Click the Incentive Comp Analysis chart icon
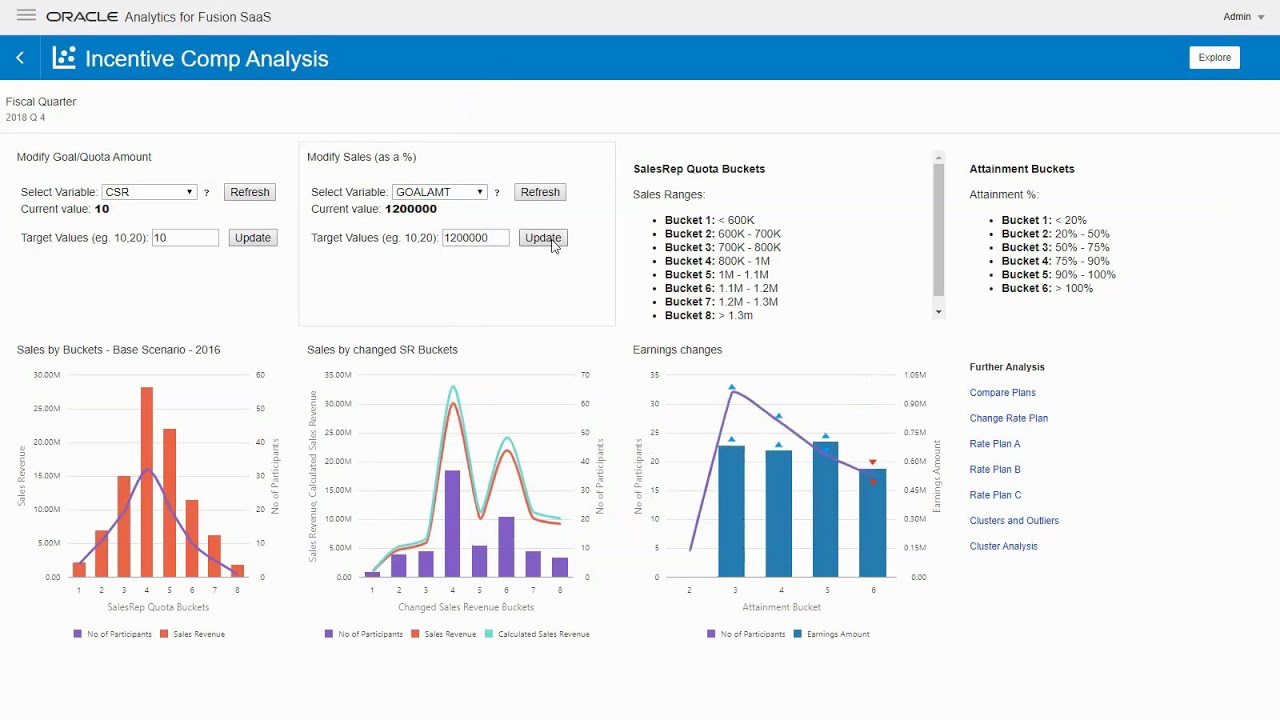Screen dimensions: 1280x720 pyautogui.click(x=64, y=58)
